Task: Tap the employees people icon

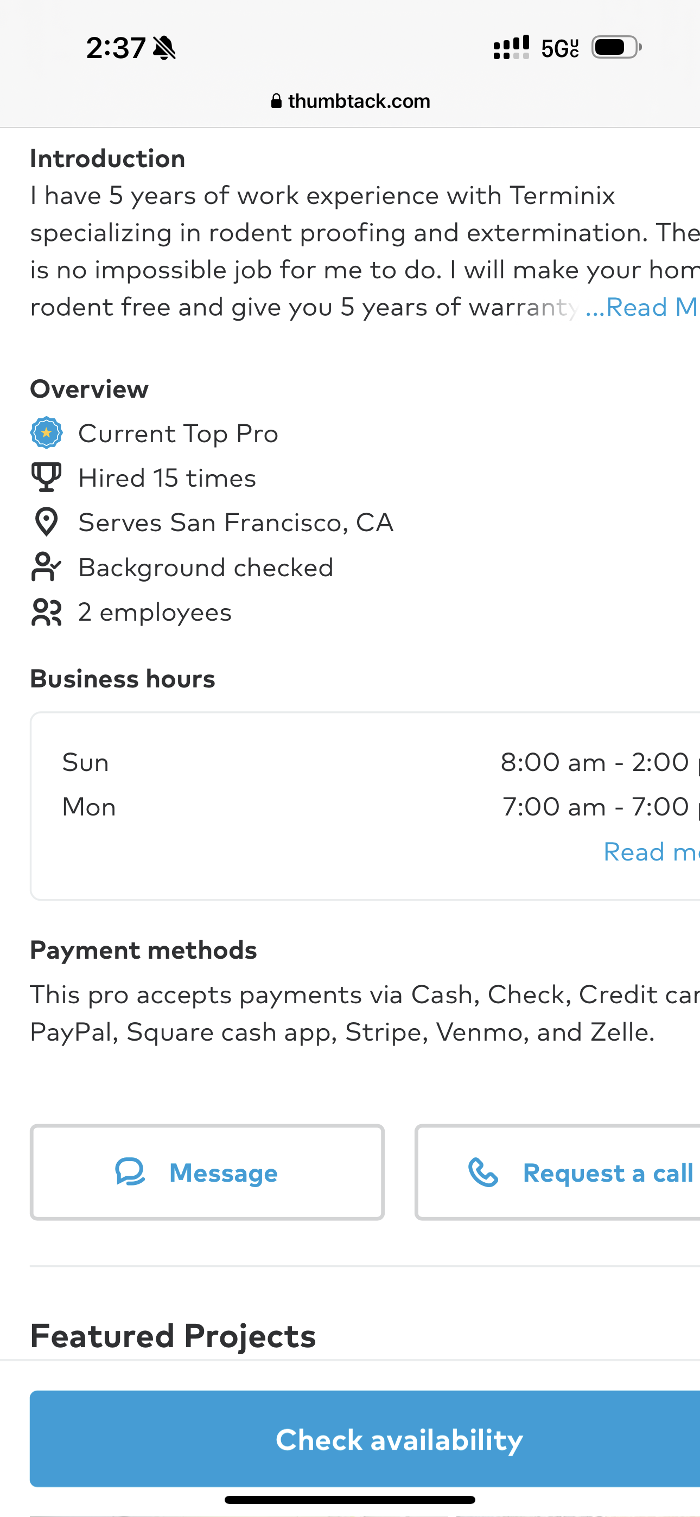Action: point(46,612)
